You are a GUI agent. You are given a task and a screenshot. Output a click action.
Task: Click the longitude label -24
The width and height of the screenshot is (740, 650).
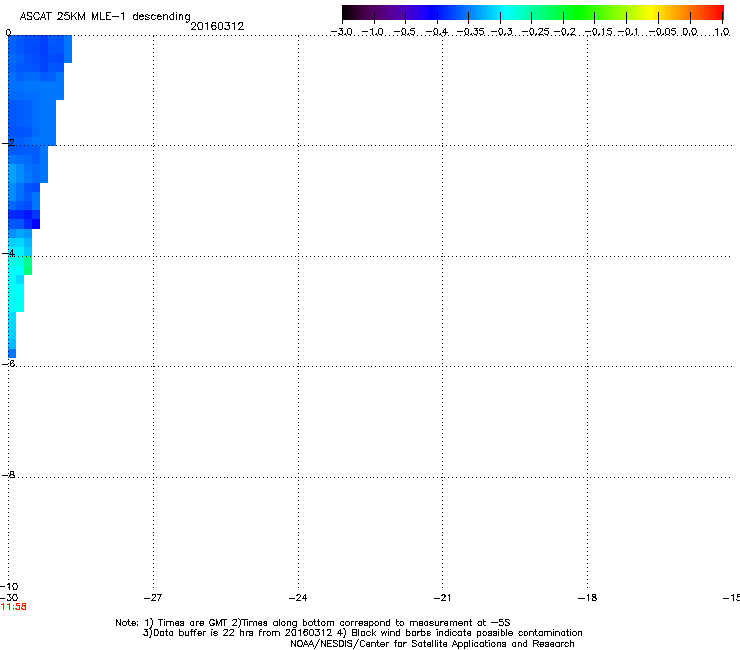point(298,598)
